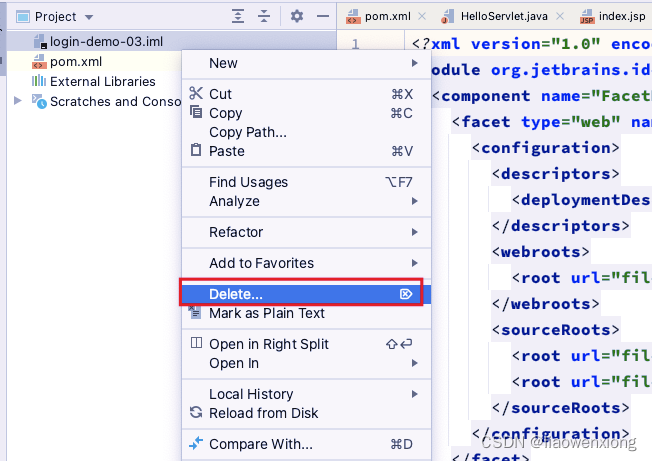
Task: Select External Libraries node
Action: [102, 81]
